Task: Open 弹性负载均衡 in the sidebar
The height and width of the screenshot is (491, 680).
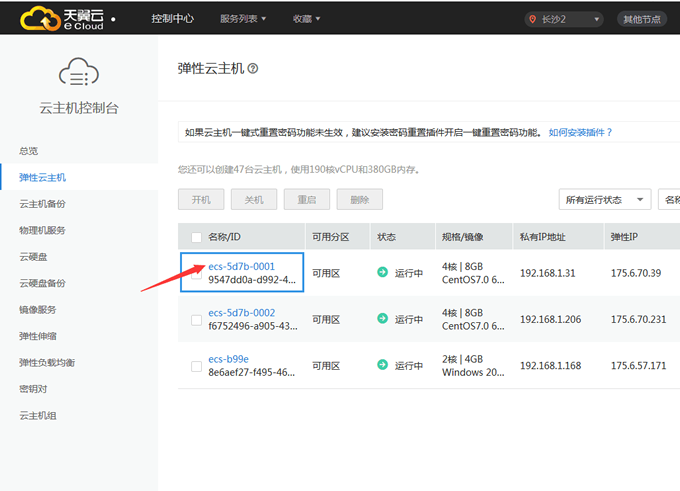Action: point(47,363)
